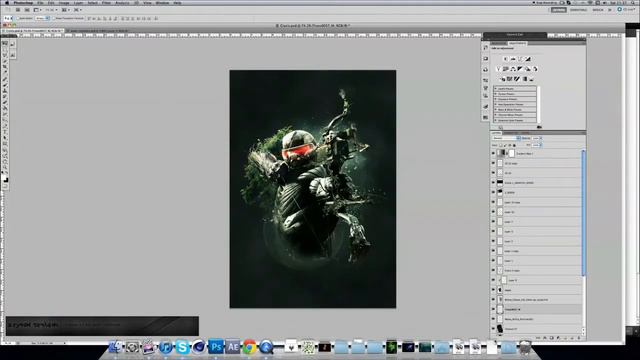Open the layer Fill dropdown

[540, 145]
